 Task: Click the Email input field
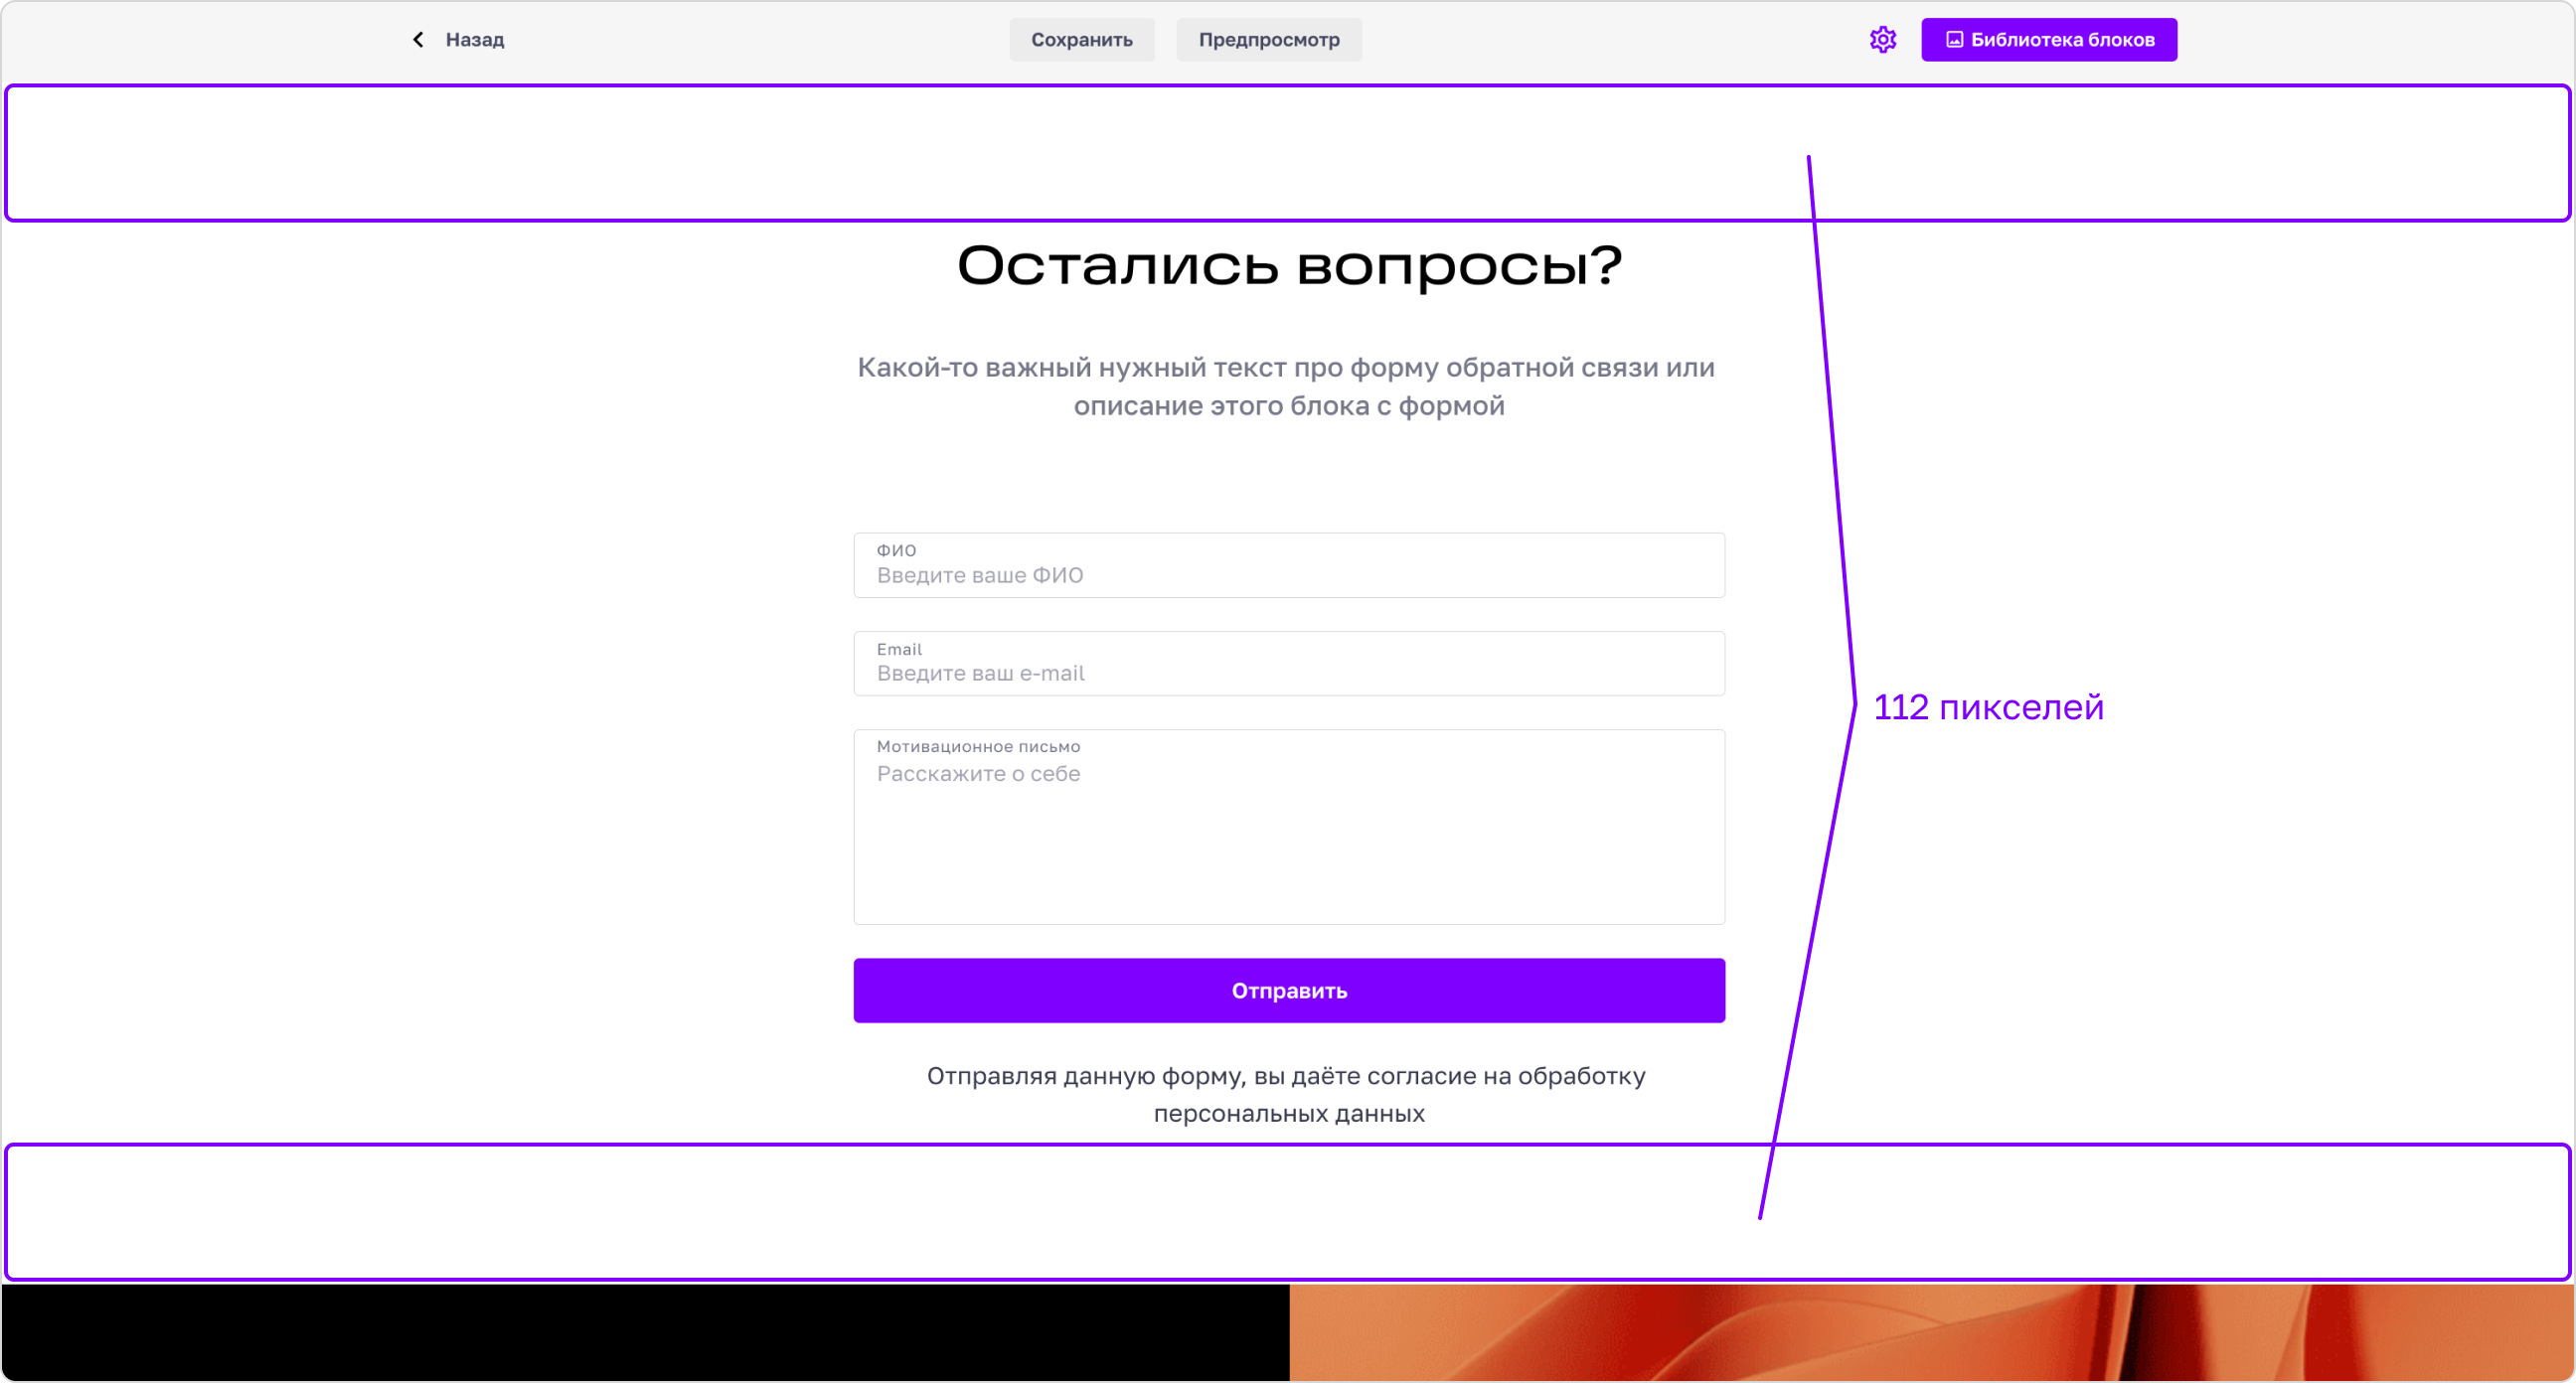[1289, 663]
